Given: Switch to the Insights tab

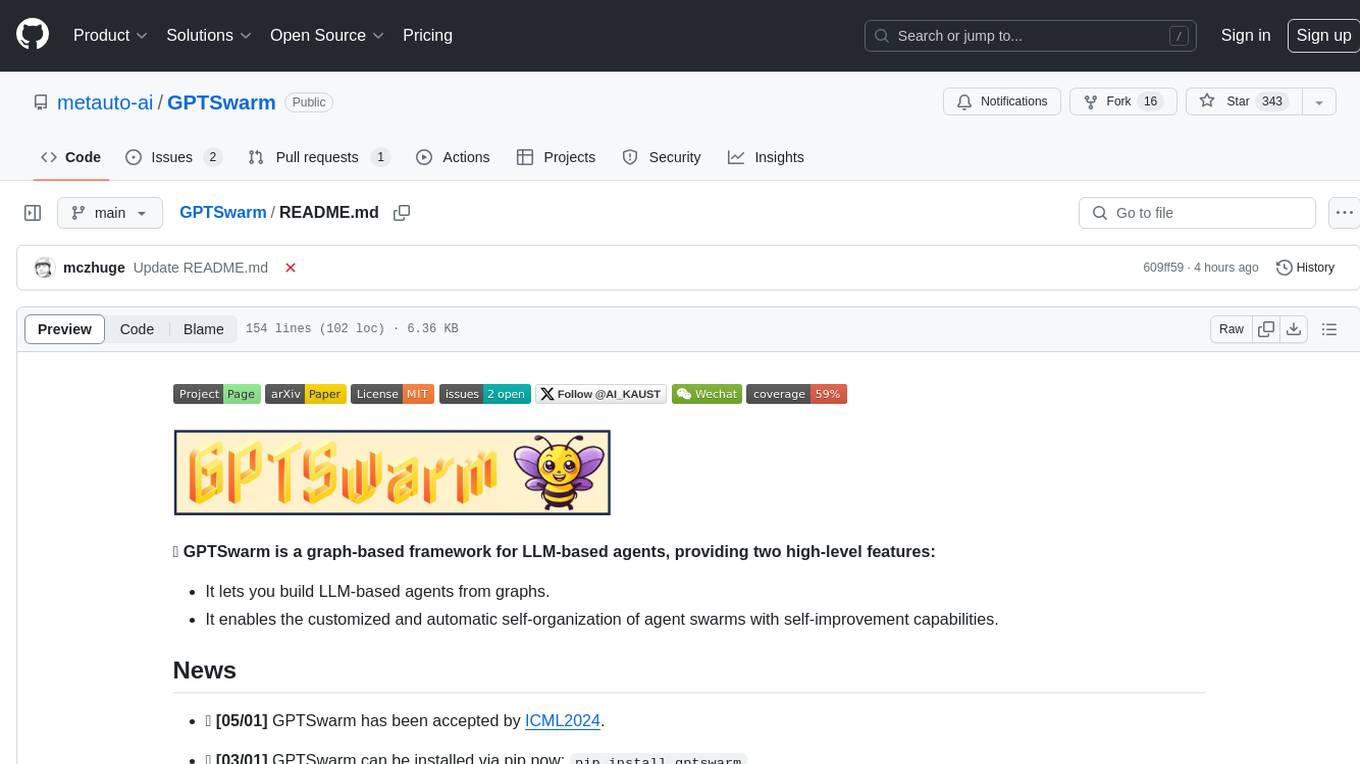Looking at the screenshot, I should [766, 157].
